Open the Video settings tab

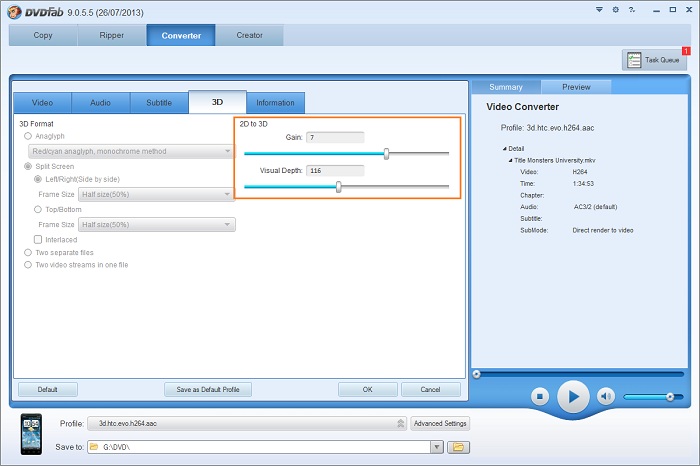[42, 103]
